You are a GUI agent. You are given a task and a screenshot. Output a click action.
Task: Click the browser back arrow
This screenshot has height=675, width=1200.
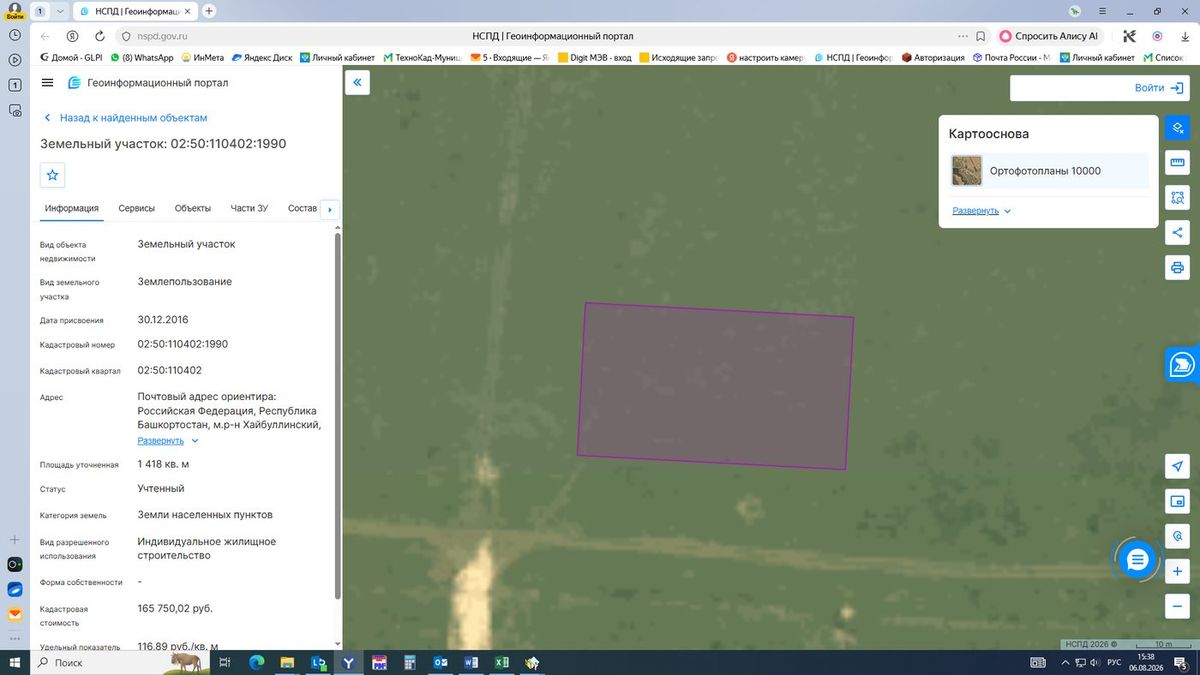tap(46, 35)
